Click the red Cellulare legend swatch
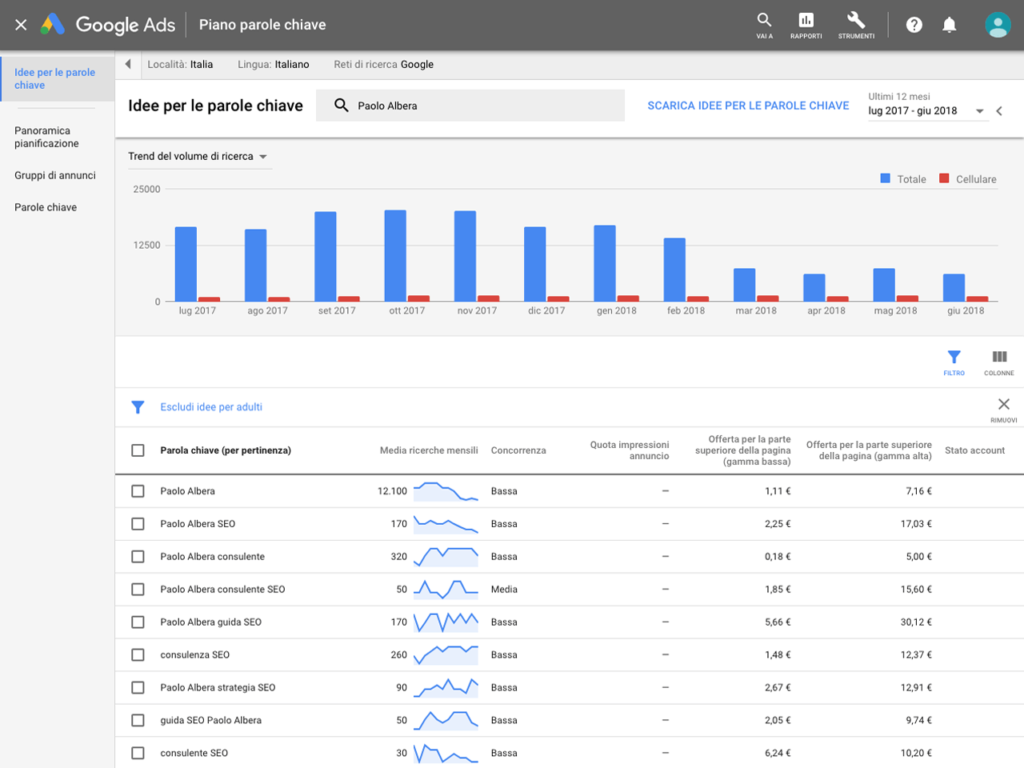 coord(944,178)
